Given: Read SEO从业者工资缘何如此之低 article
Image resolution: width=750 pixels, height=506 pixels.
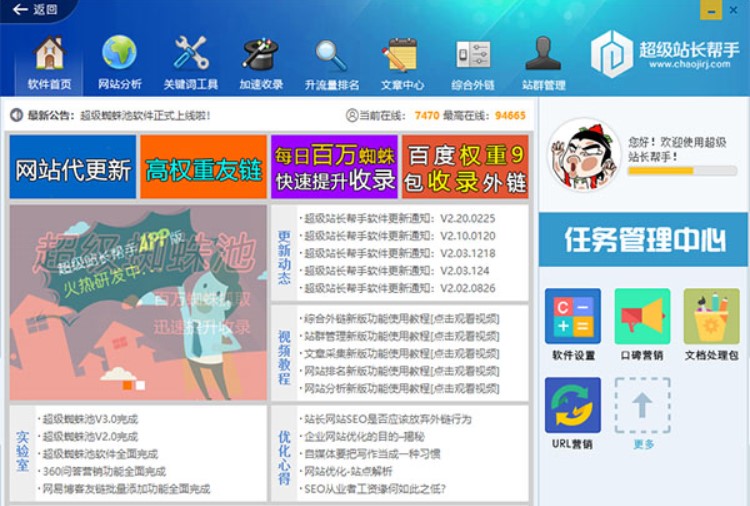Looking at the screenshot, I should point(375,489).
